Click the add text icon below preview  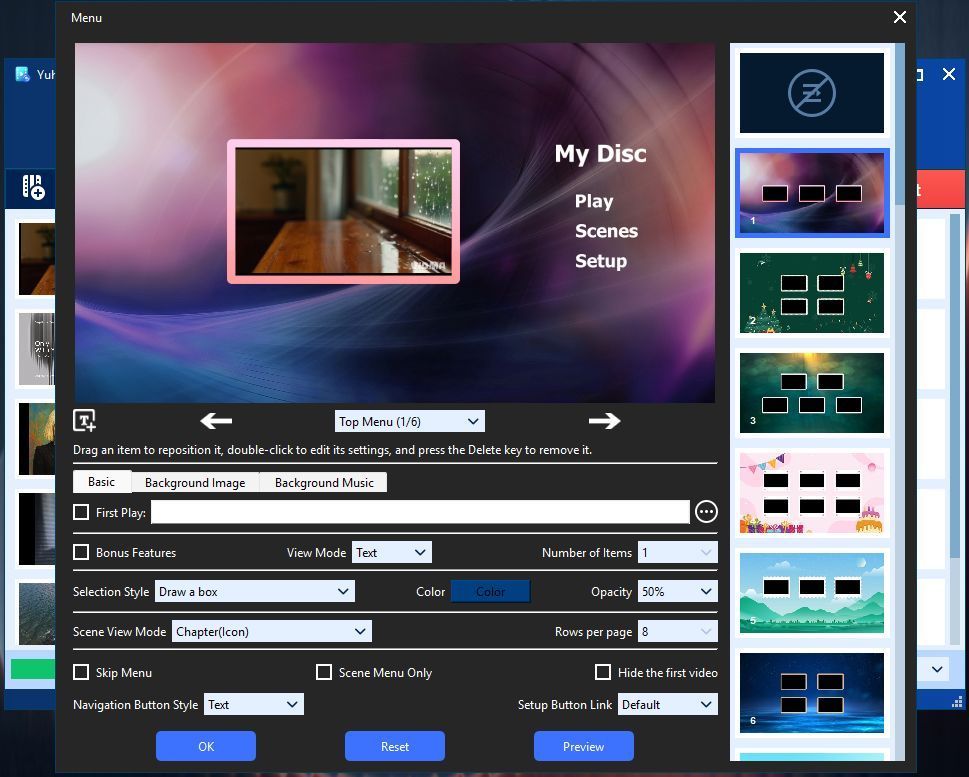(84, 420)
